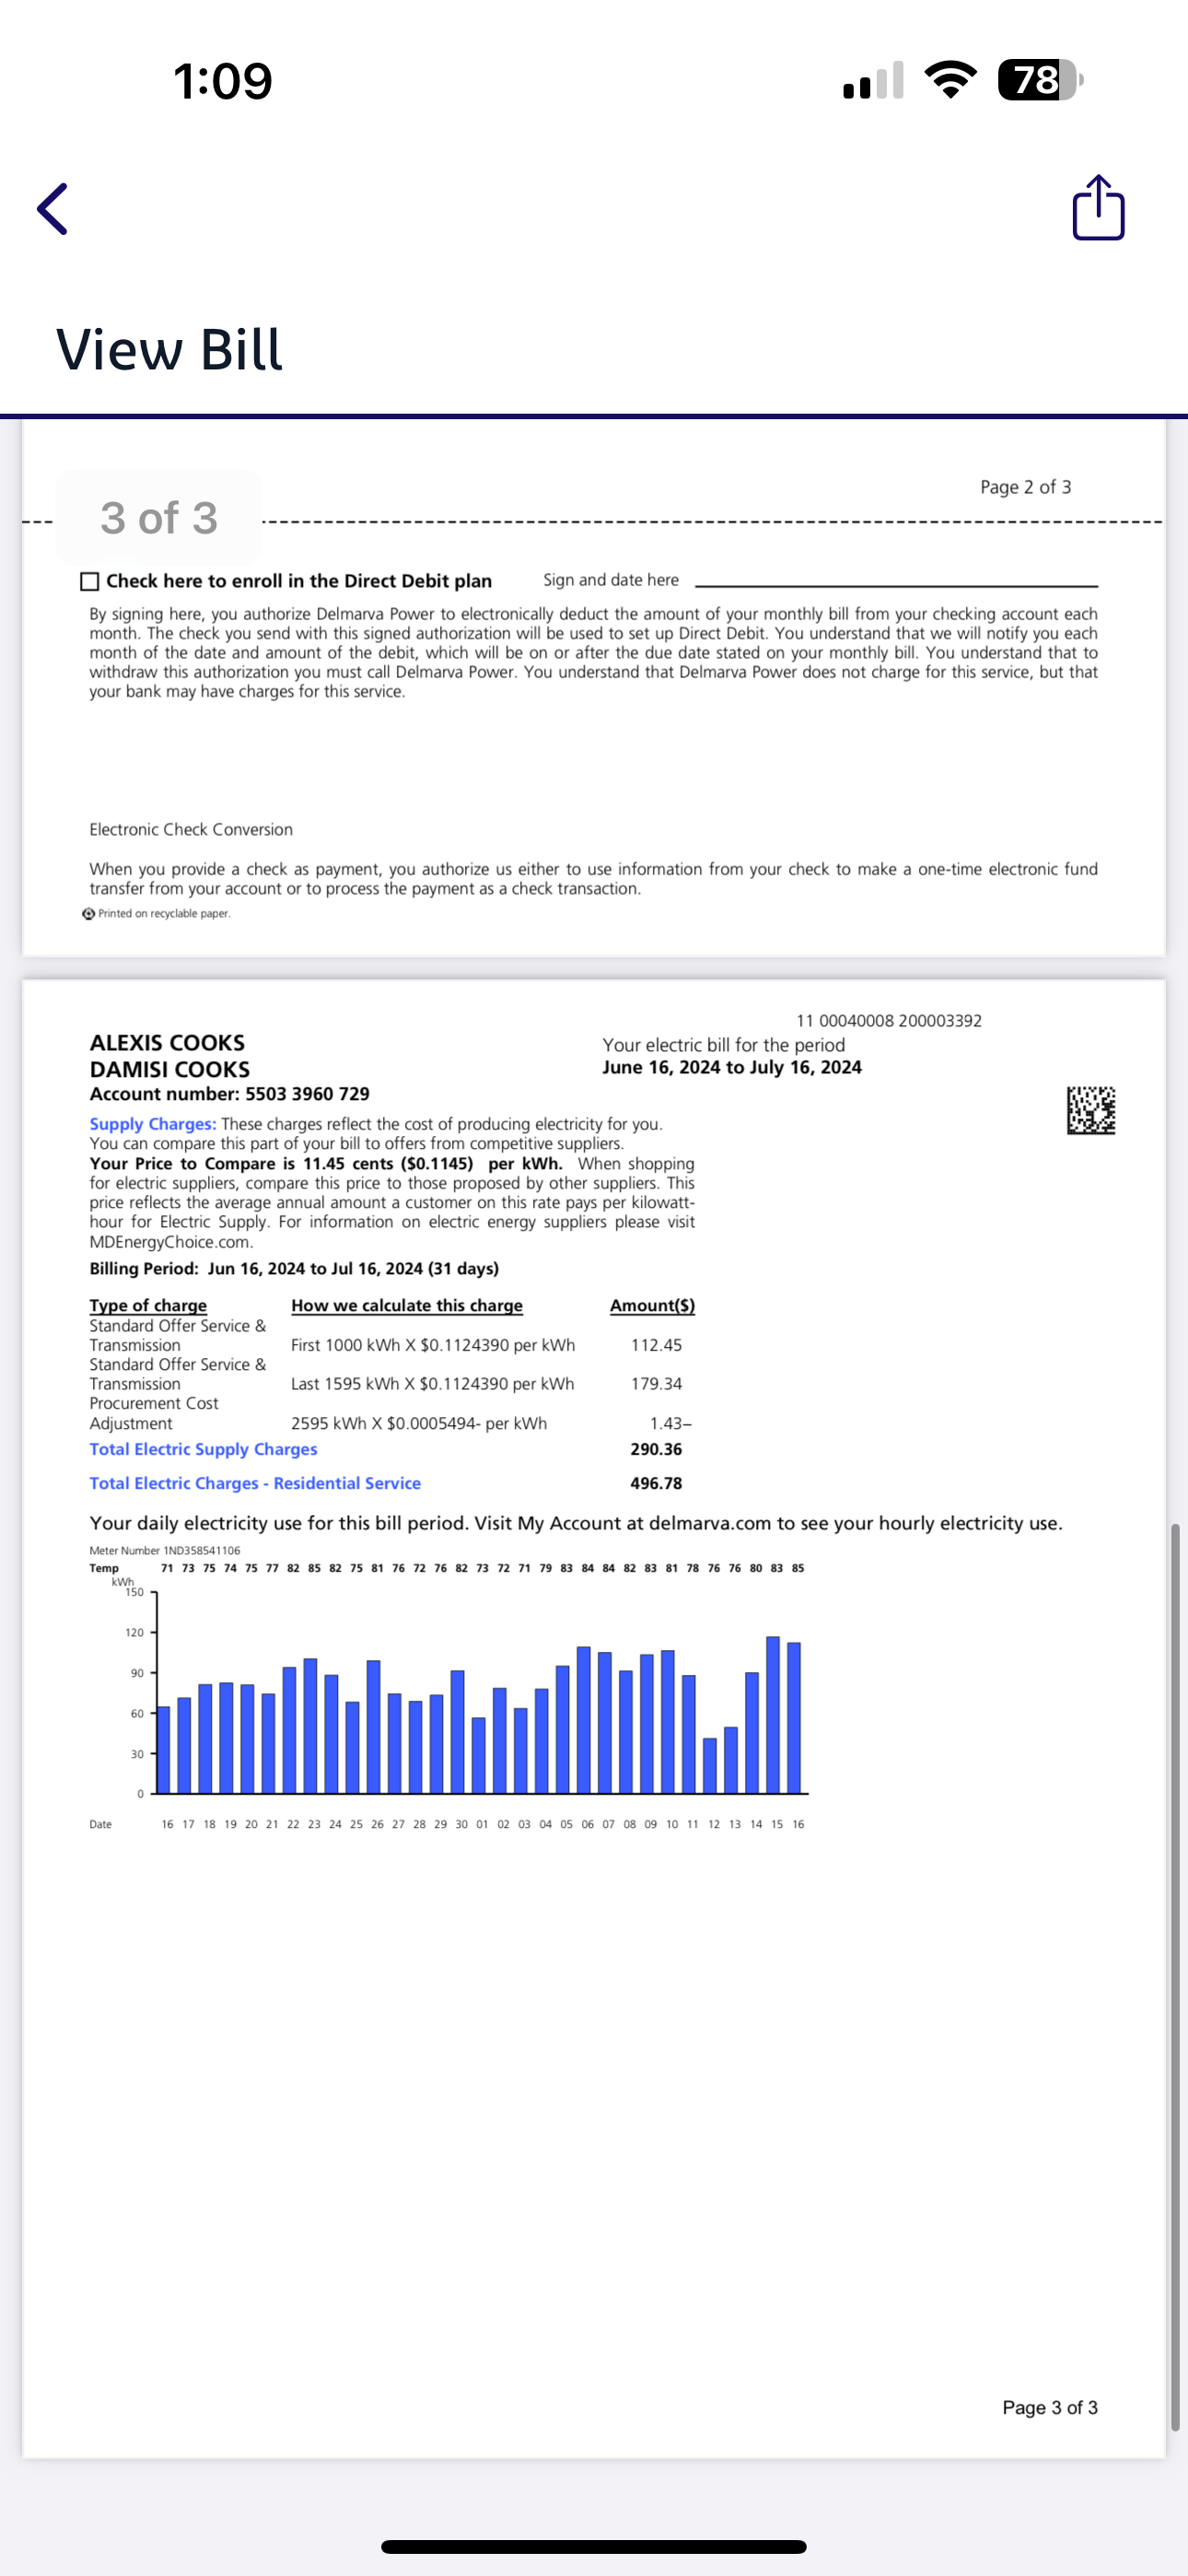
Task: Open the share sheet icon
Action: 1098,208
